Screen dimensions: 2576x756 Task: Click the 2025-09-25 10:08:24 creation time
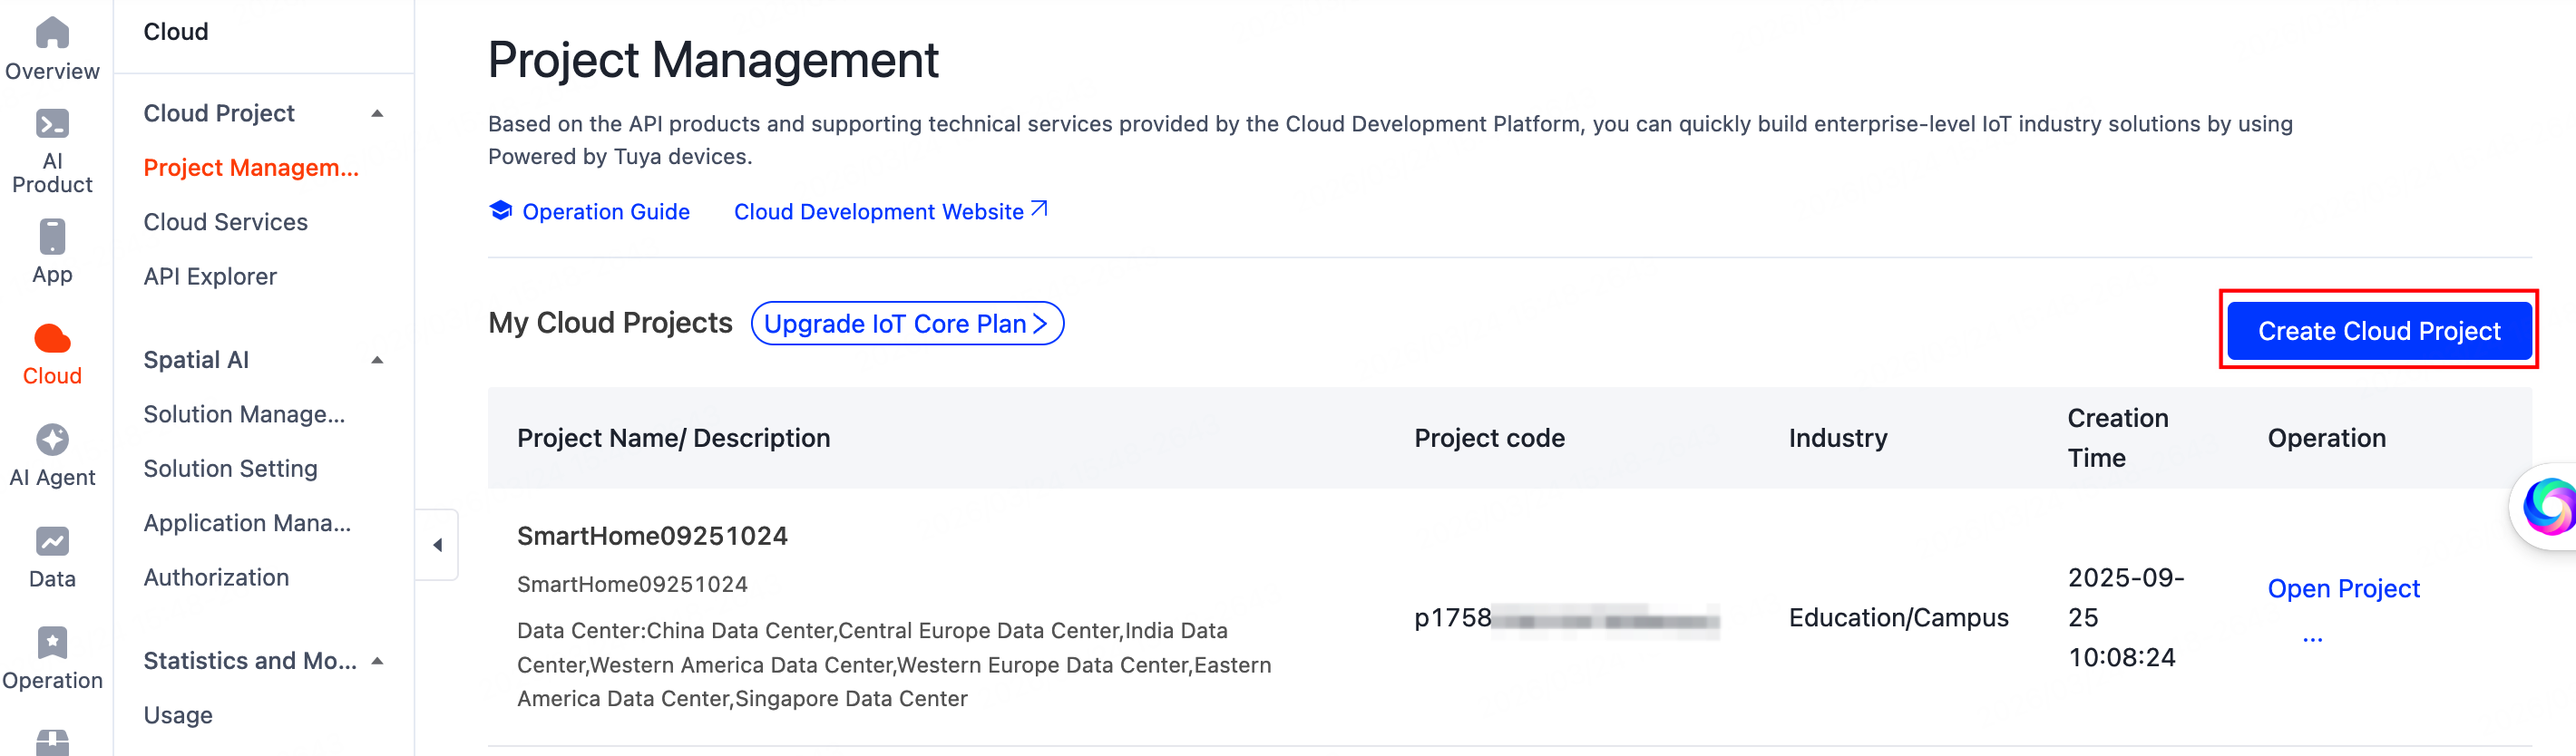pos(2126,618)
